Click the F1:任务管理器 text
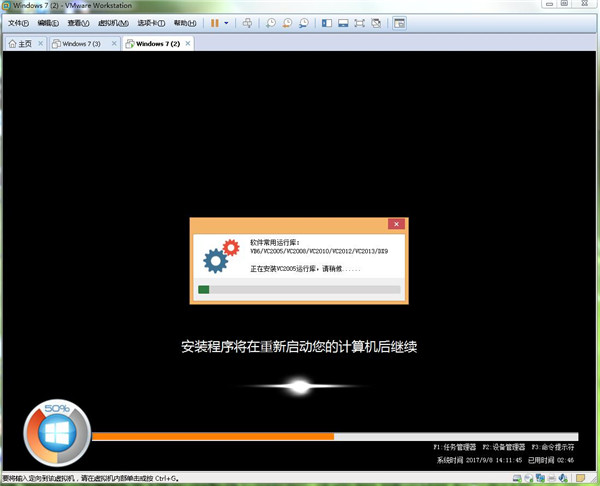Viewport: 600px width, 486px height. click(455, 447)
